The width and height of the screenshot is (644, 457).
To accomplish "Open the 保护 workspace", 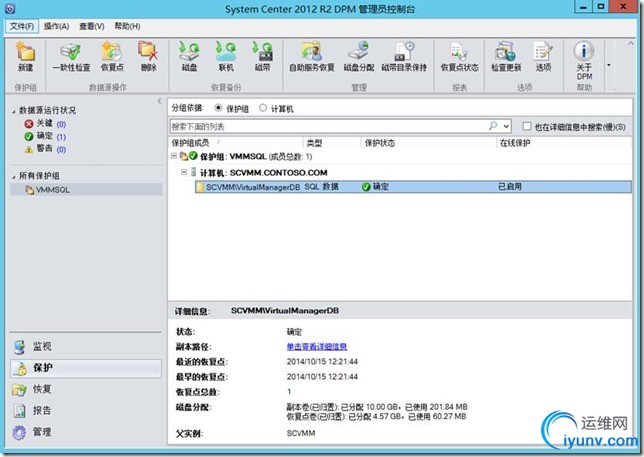I will [86, 368].
